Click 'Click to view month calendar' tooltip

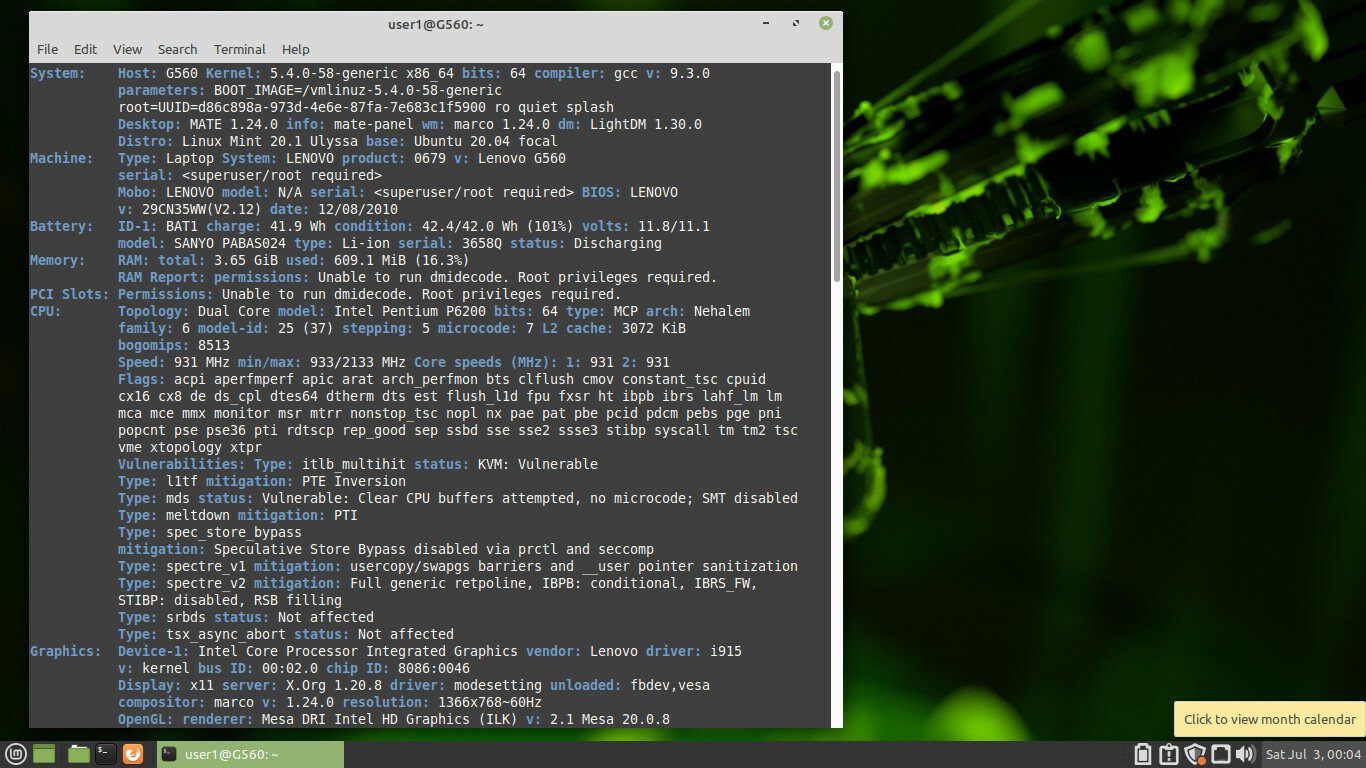pyautogui.click(x=1270, y=719)
